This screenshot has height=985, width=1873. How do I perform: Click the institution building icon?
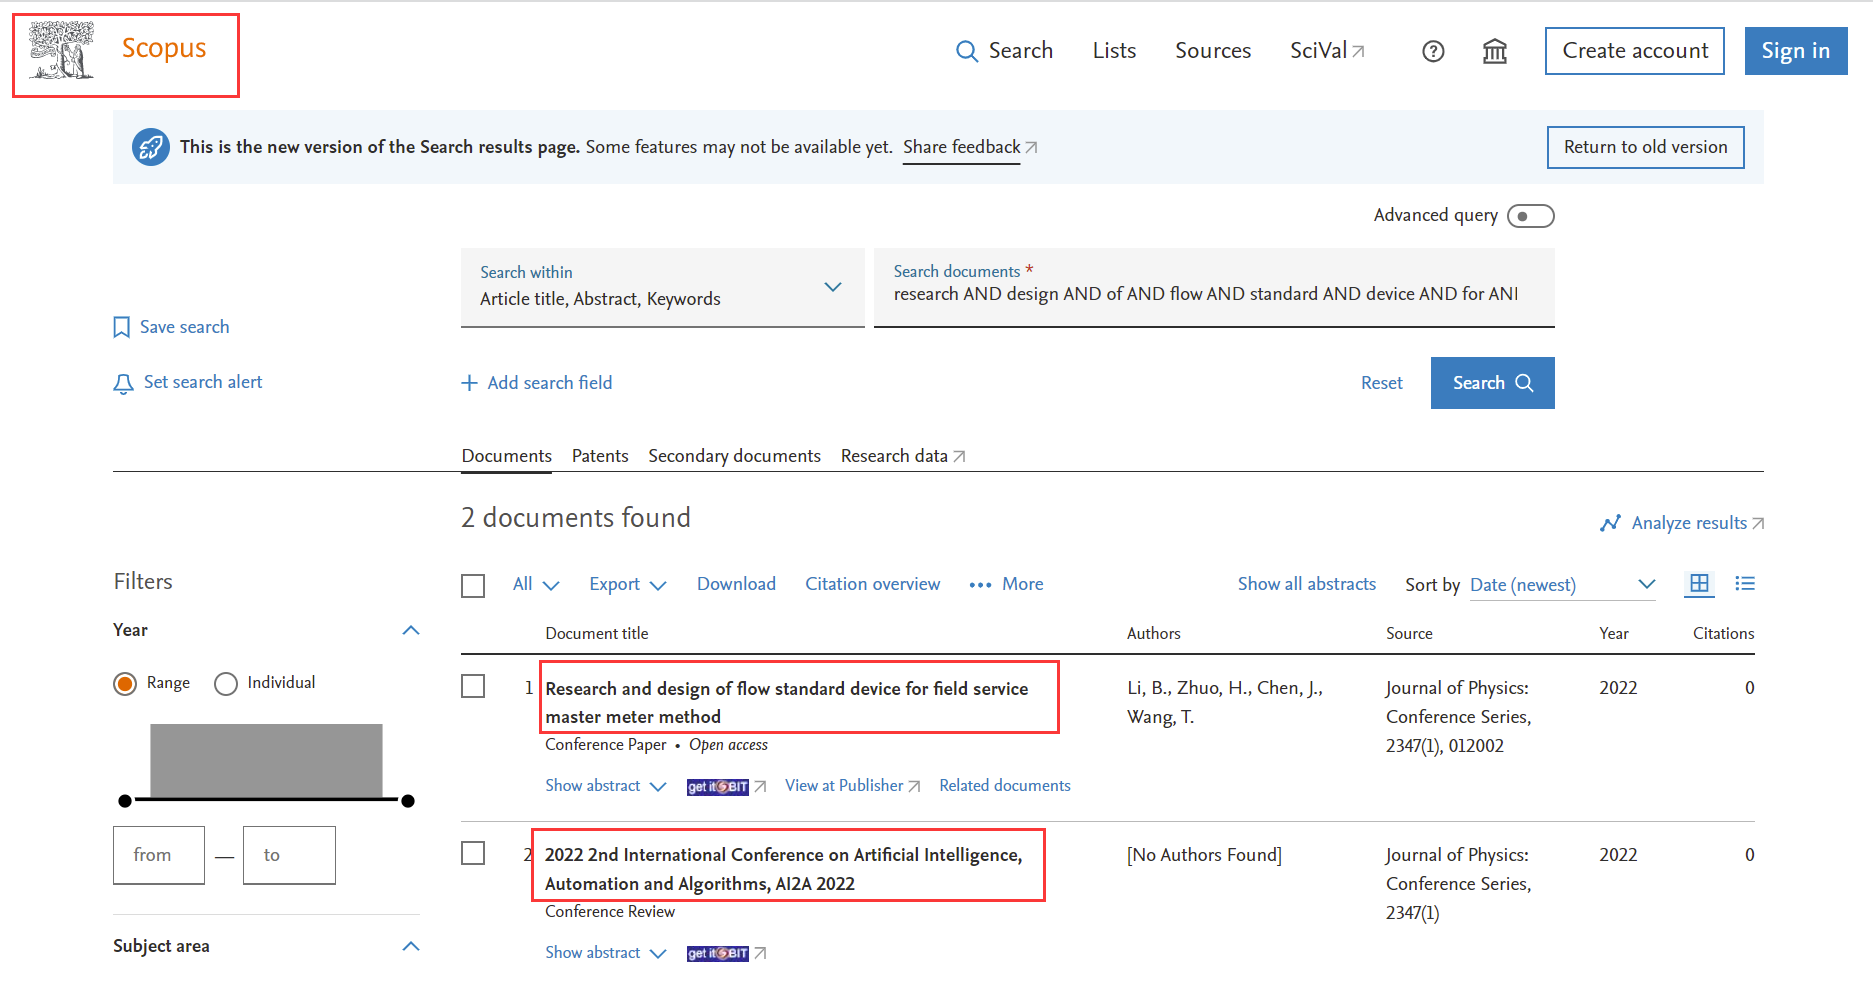point(1495,51)
